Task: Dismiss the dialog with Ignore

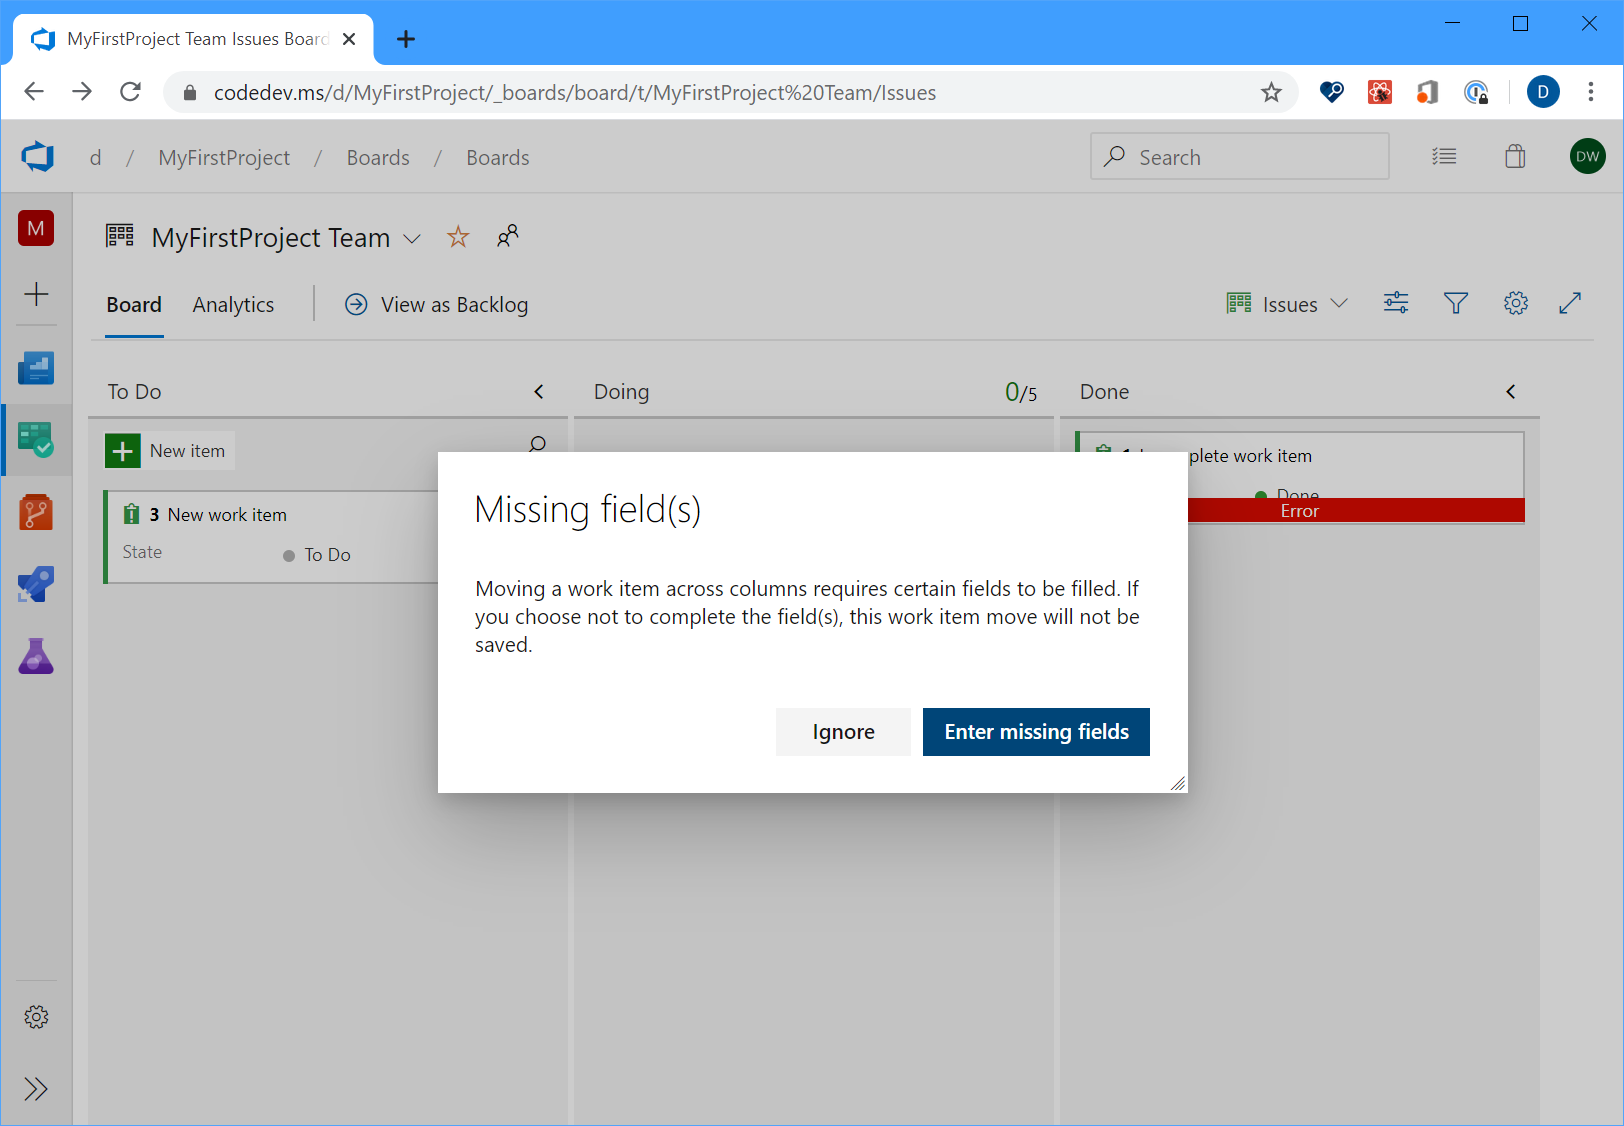Action: tap(843, 731)
